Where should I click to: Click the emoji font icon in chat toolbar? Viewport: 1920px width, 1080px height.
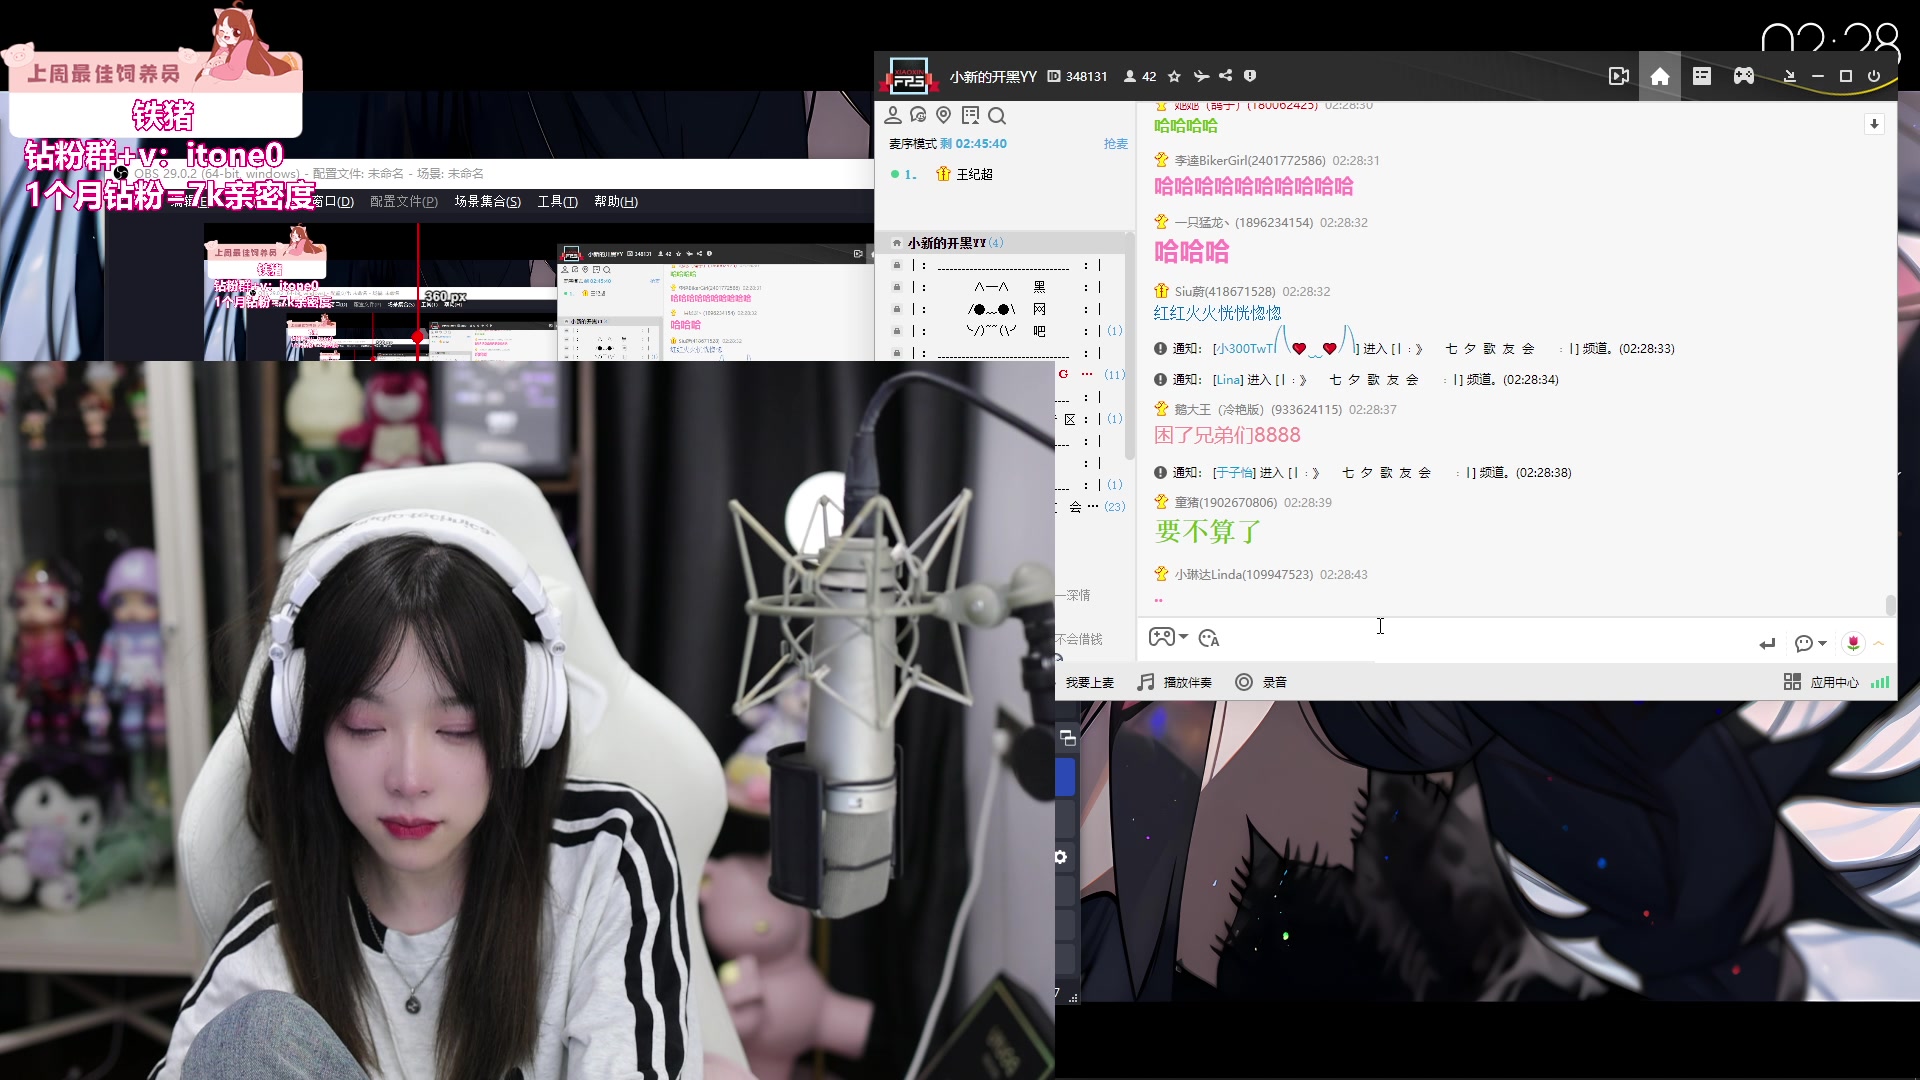[x=1208, y=638]
